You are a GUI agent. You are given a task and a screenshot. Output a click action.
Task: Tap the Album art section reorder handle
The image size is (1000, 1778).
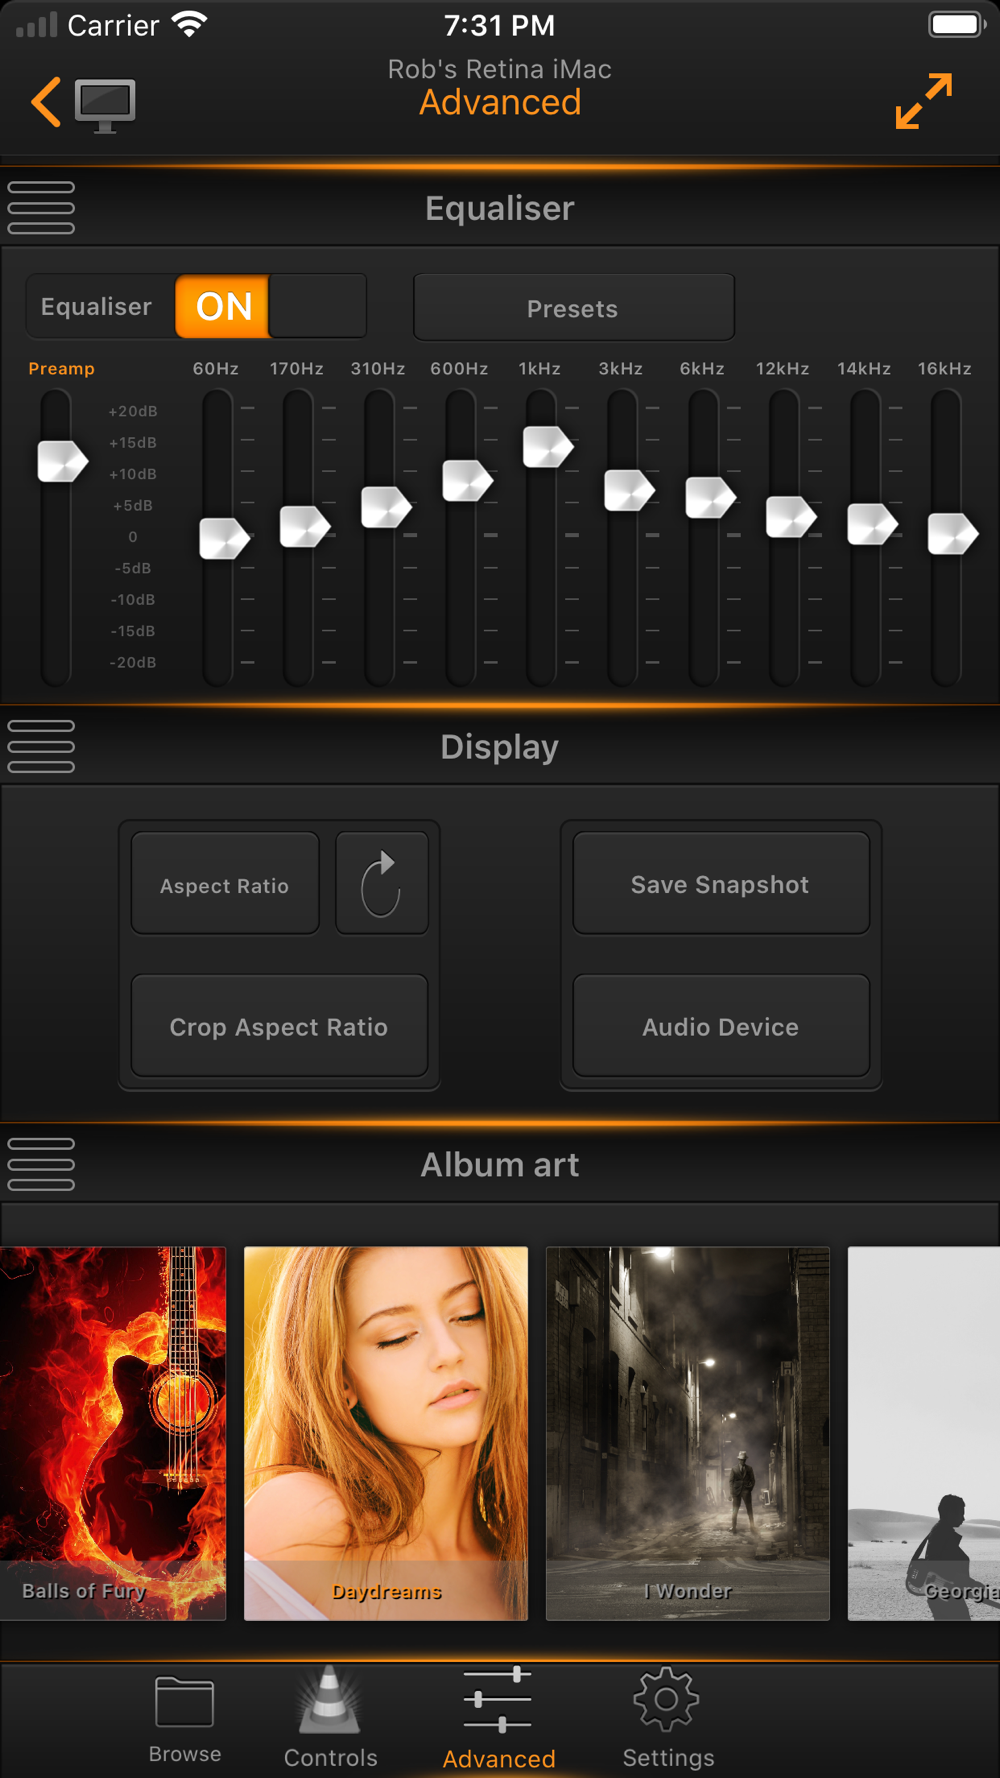click(41, 1164)
